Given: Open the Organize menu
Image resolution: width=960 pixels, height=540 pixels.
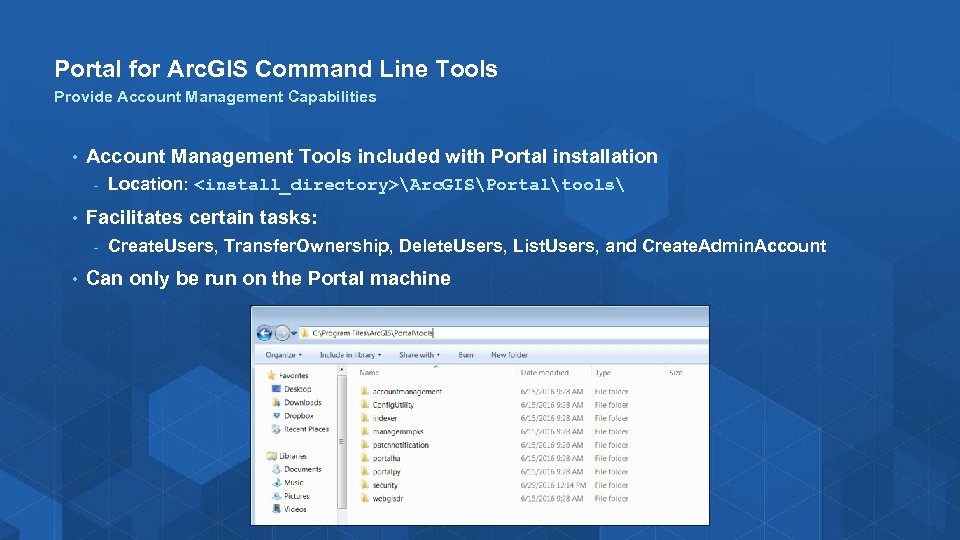Looking at the screenshot, I should coord(283,355).
